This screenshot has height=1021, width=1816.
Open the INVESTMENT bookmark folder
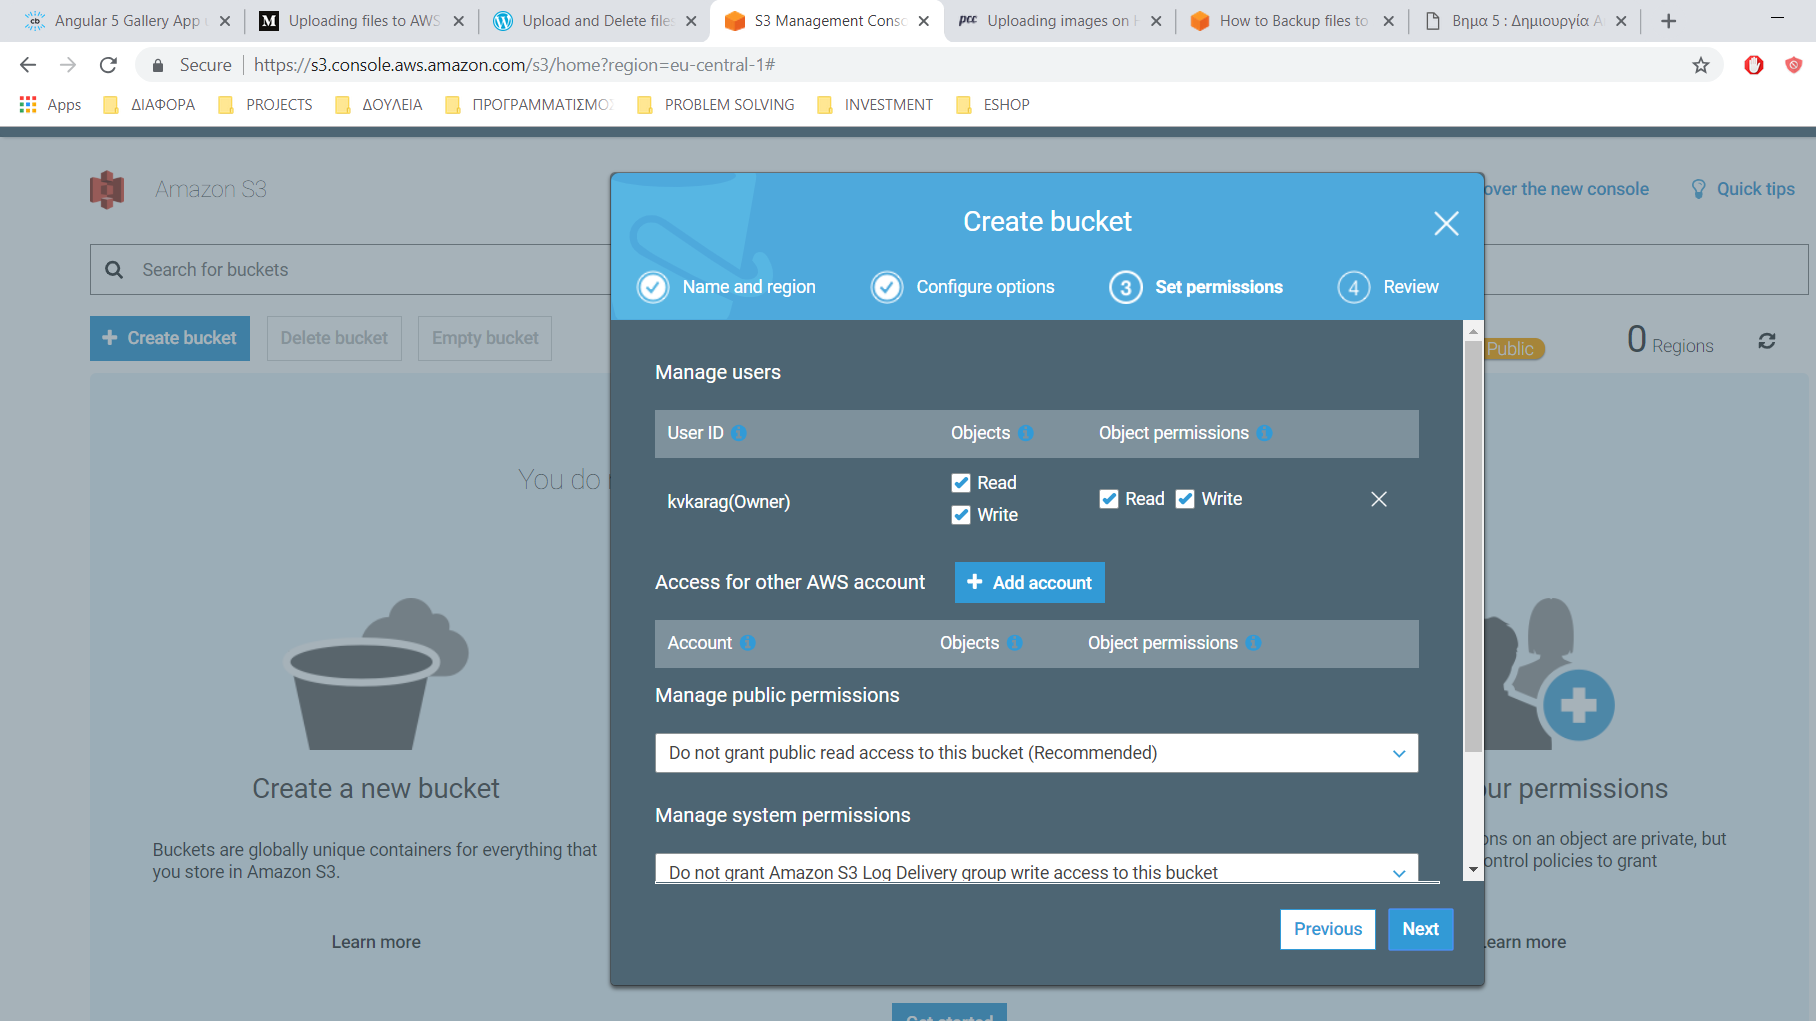[x=875, y=105]
